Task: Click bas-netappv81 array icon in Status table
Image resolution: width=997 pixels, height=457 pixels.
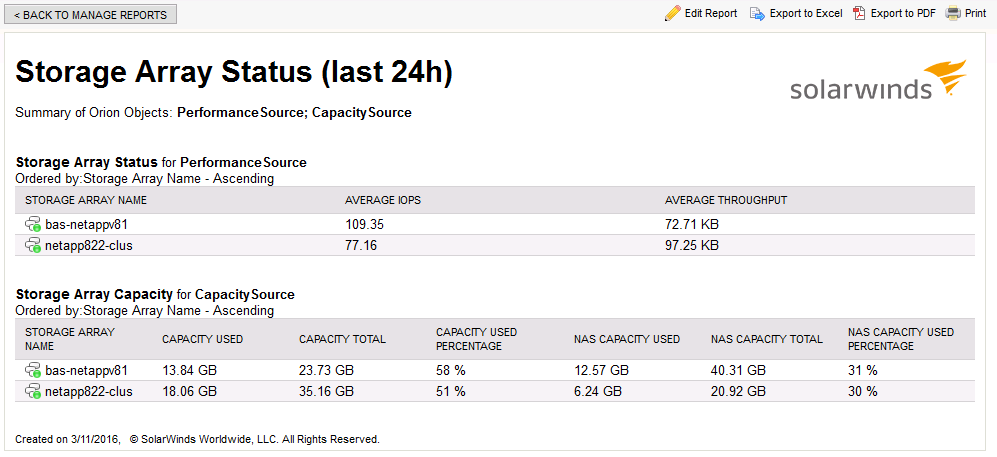Action: pos(33,224)
